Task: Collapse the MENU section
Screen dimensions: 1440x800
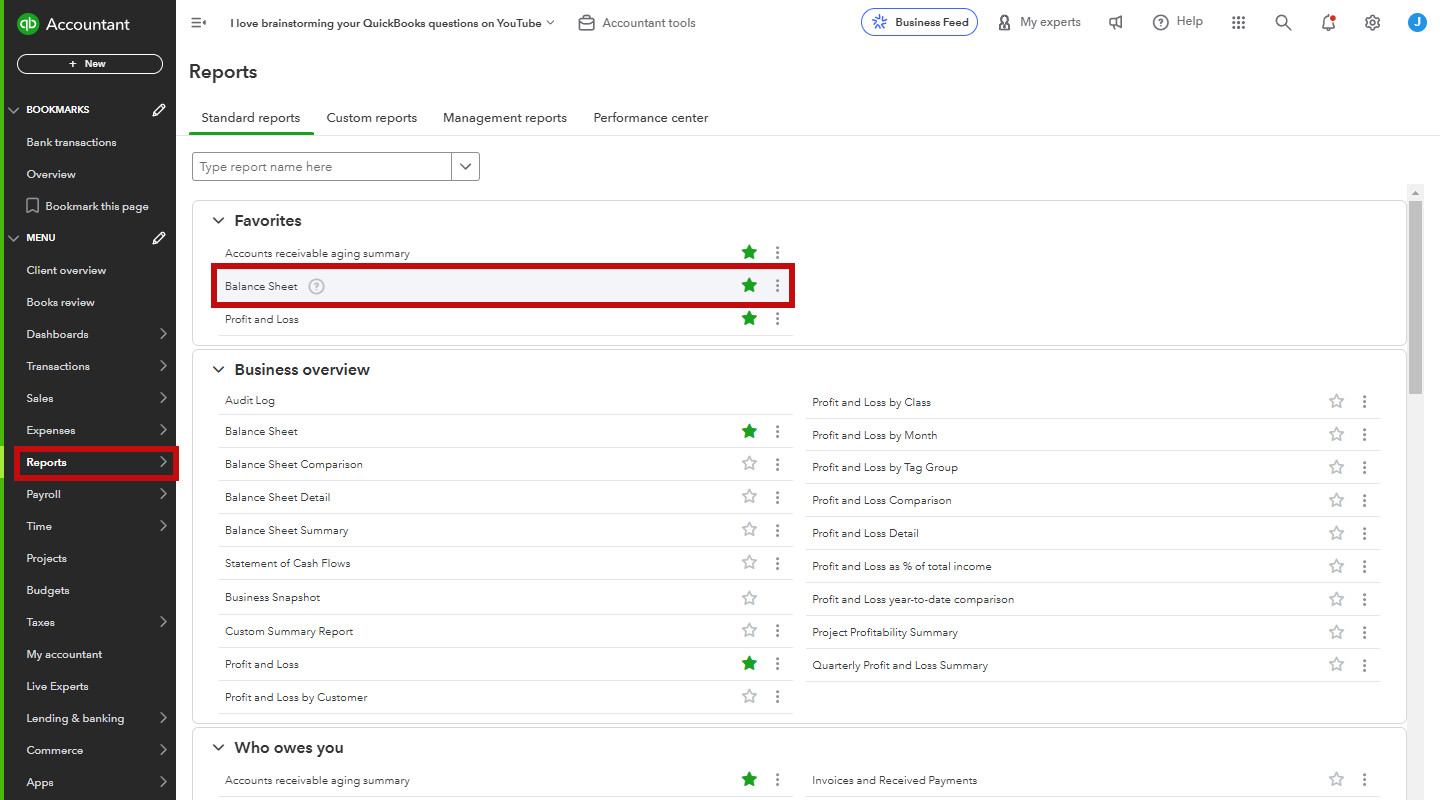Action: pos(13,238)
